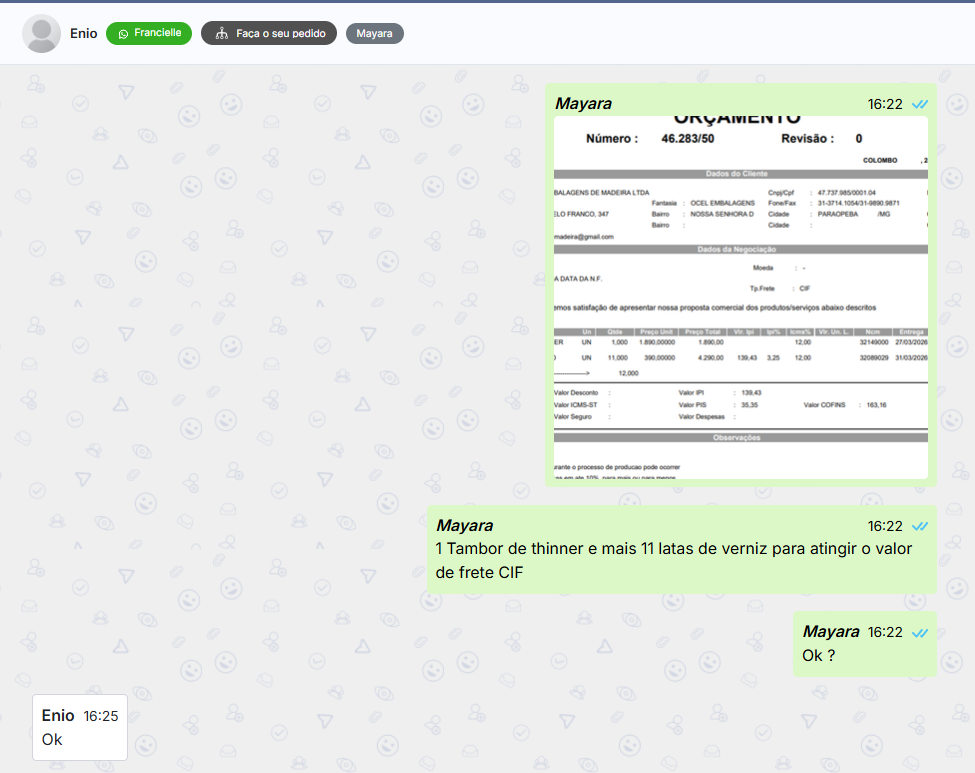Click the "1 Tambor de thinner" message text
975x773 pixels.
673,560
